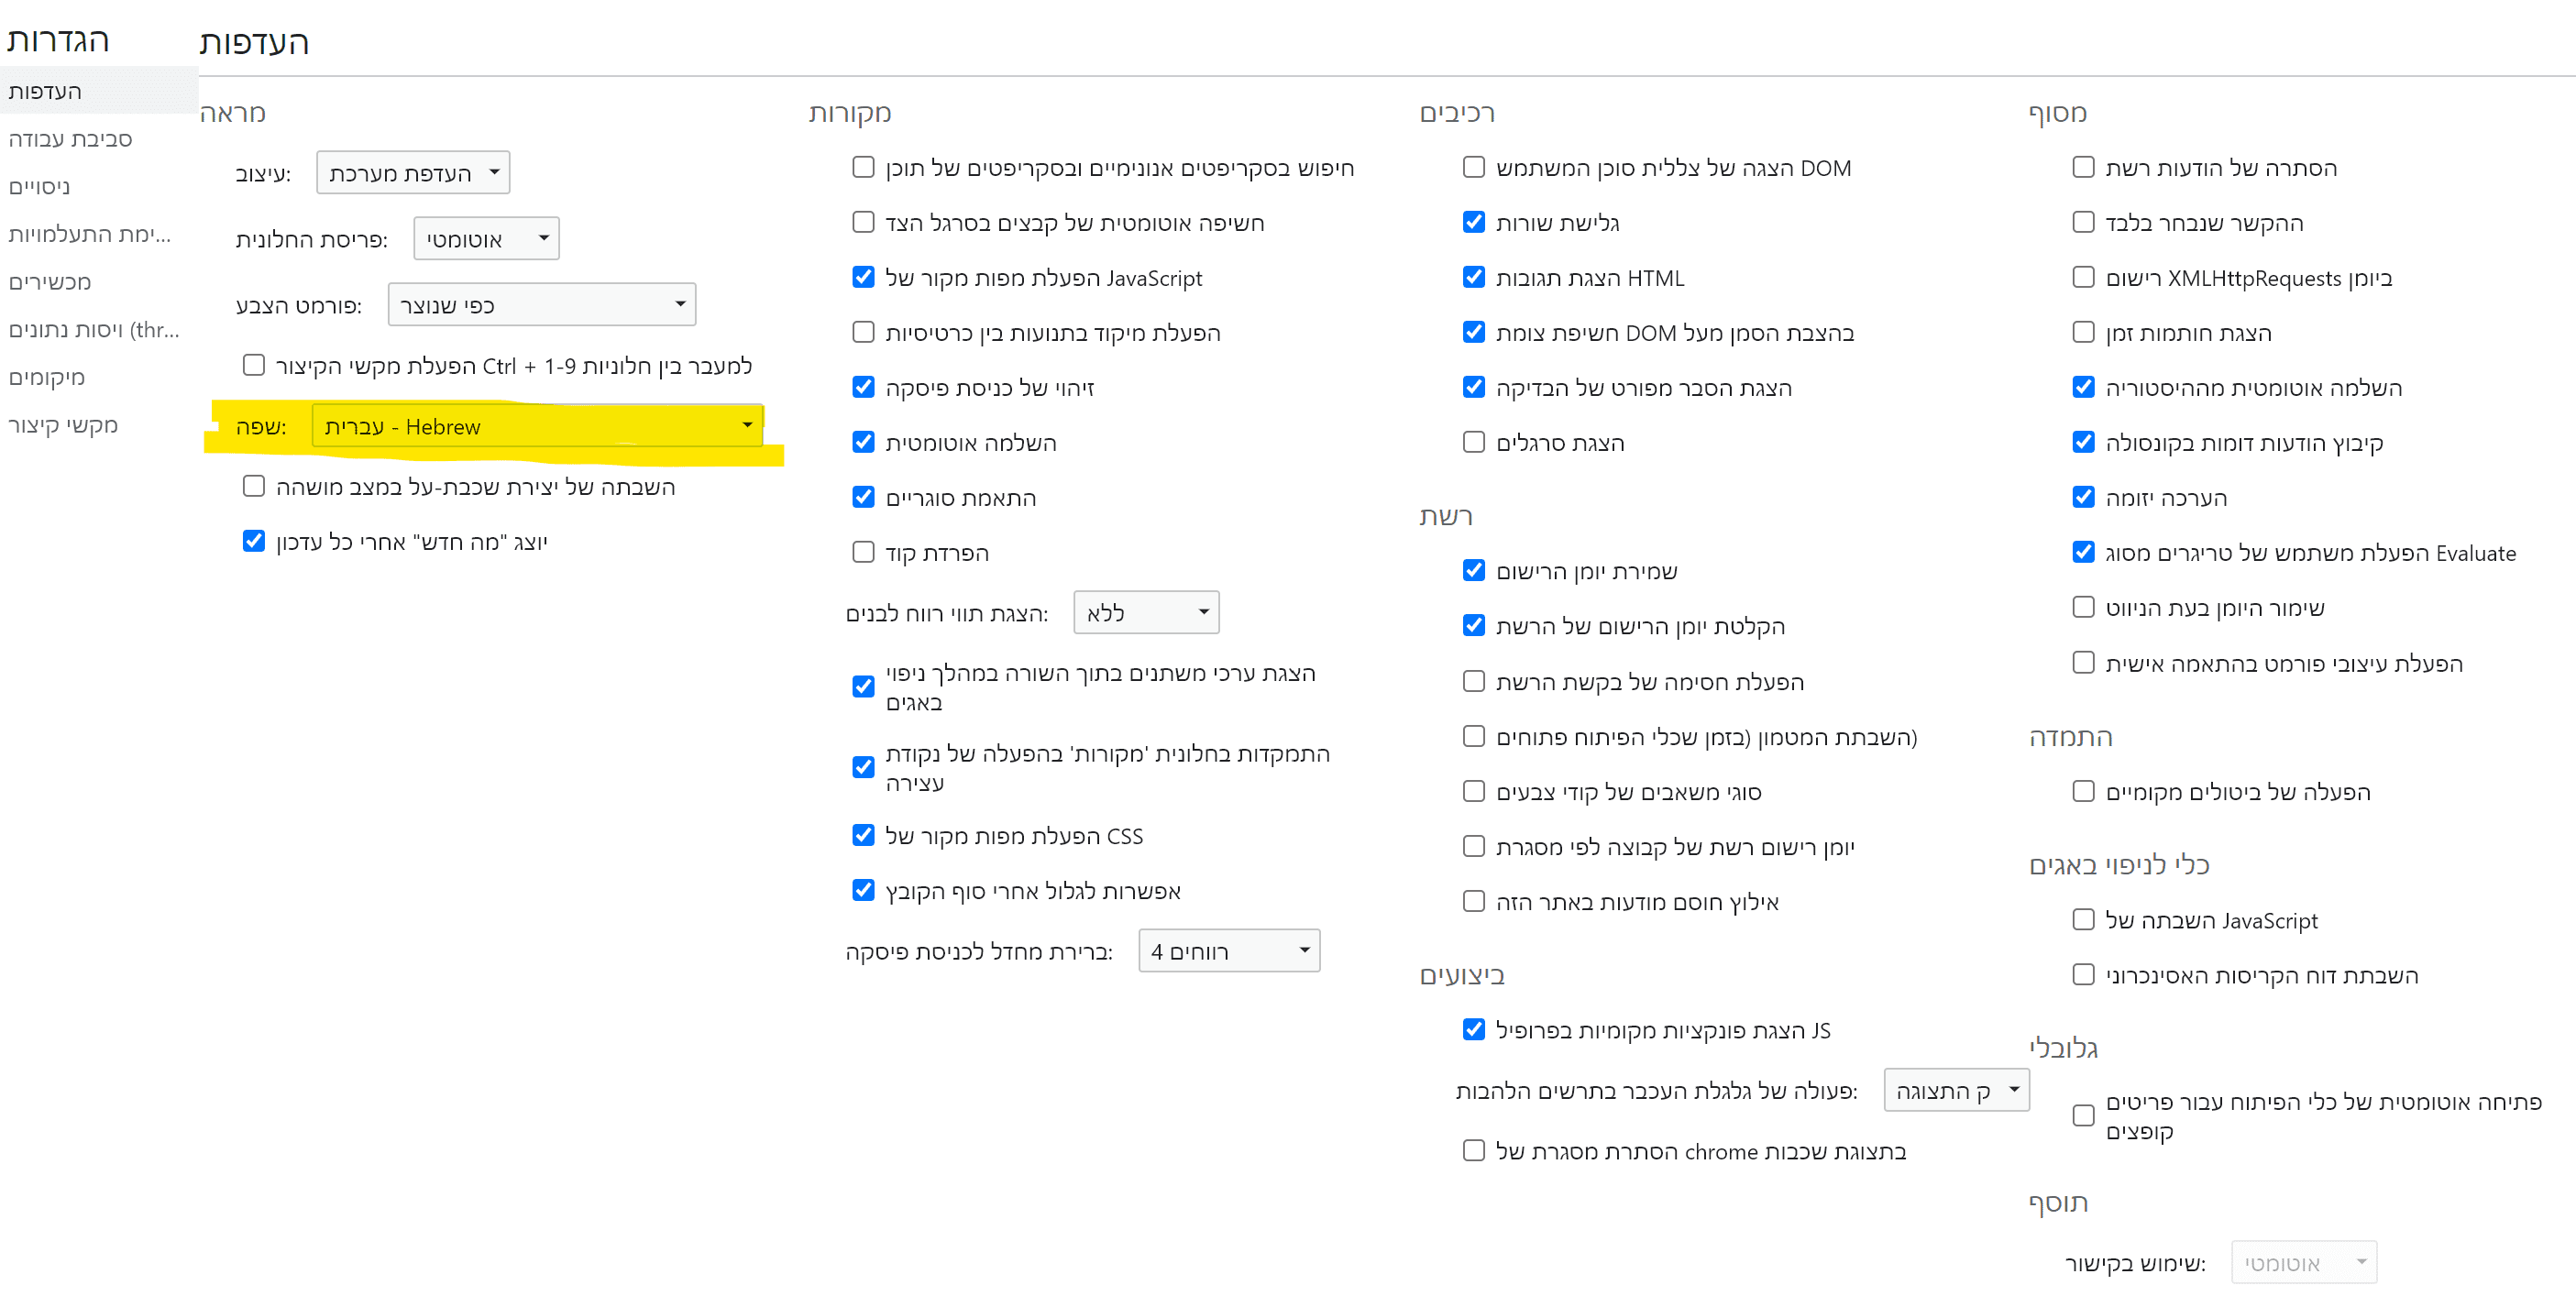Viewport: 2576px width, 1307px height.
Task: Open the ברירת מחדל לכניסת פיסקה dropdown
Action: [1228, 951]
